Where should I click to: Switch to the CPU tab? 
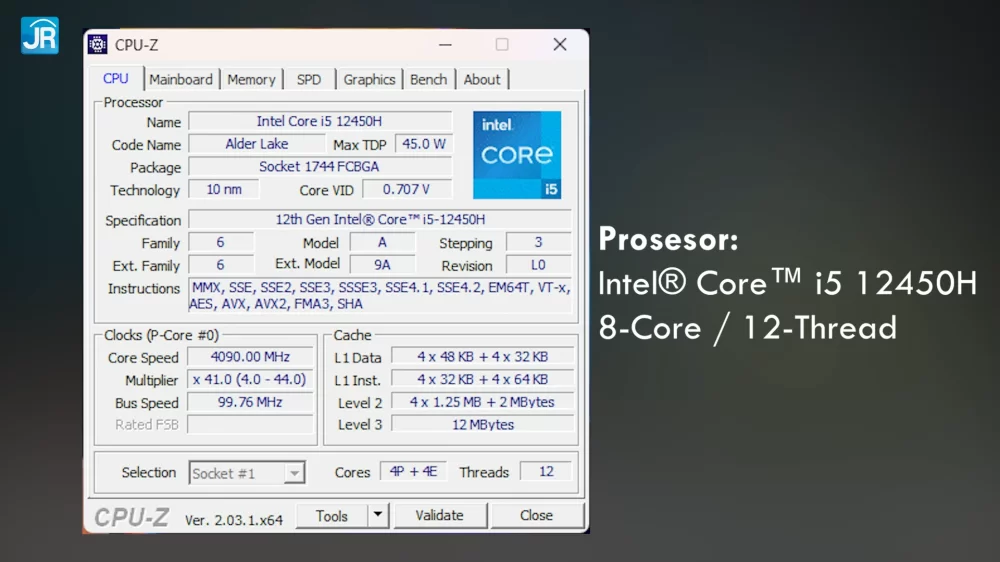[116, 78]
